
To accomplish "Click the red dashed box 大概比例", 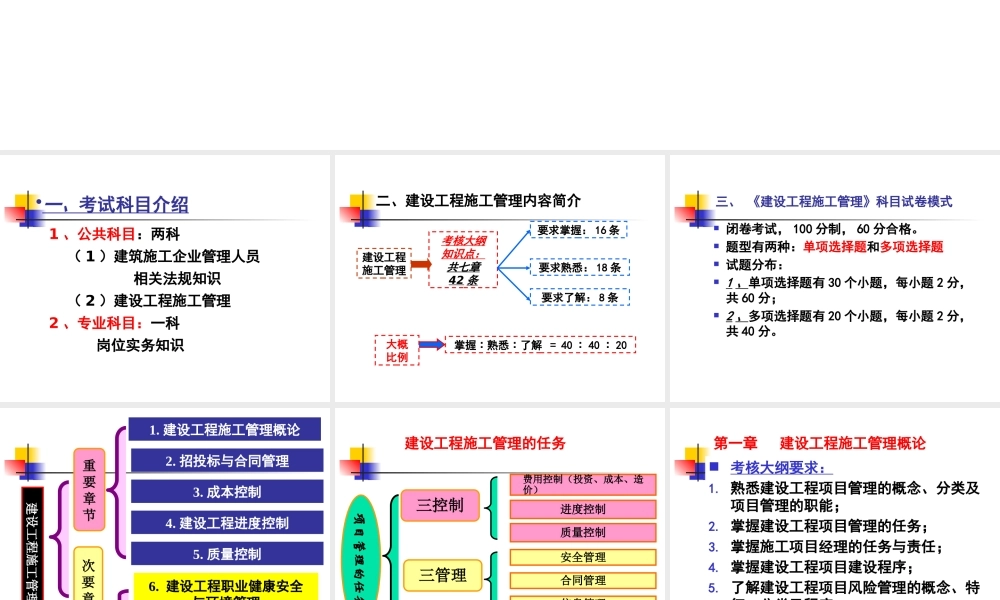I will tap(397, 350).
